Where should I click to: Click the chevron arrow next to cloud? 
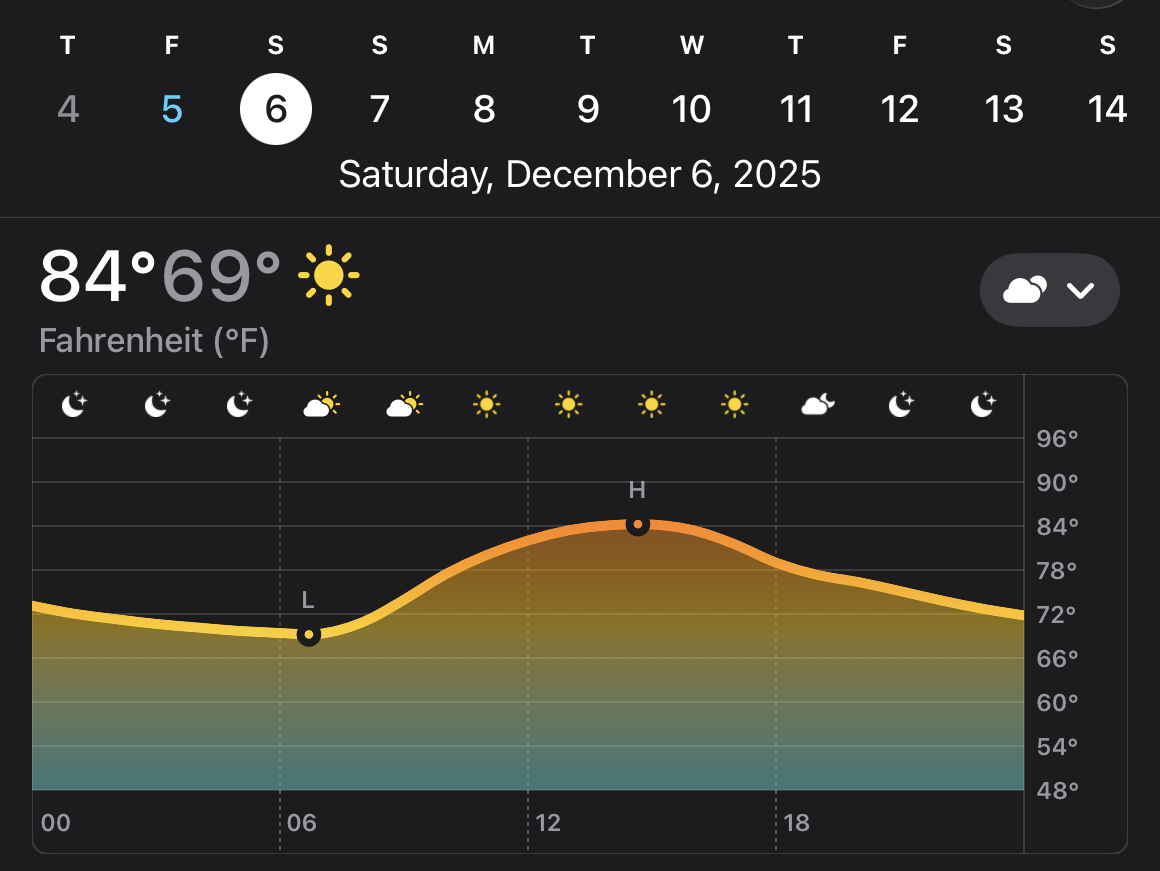[1081, 291]
